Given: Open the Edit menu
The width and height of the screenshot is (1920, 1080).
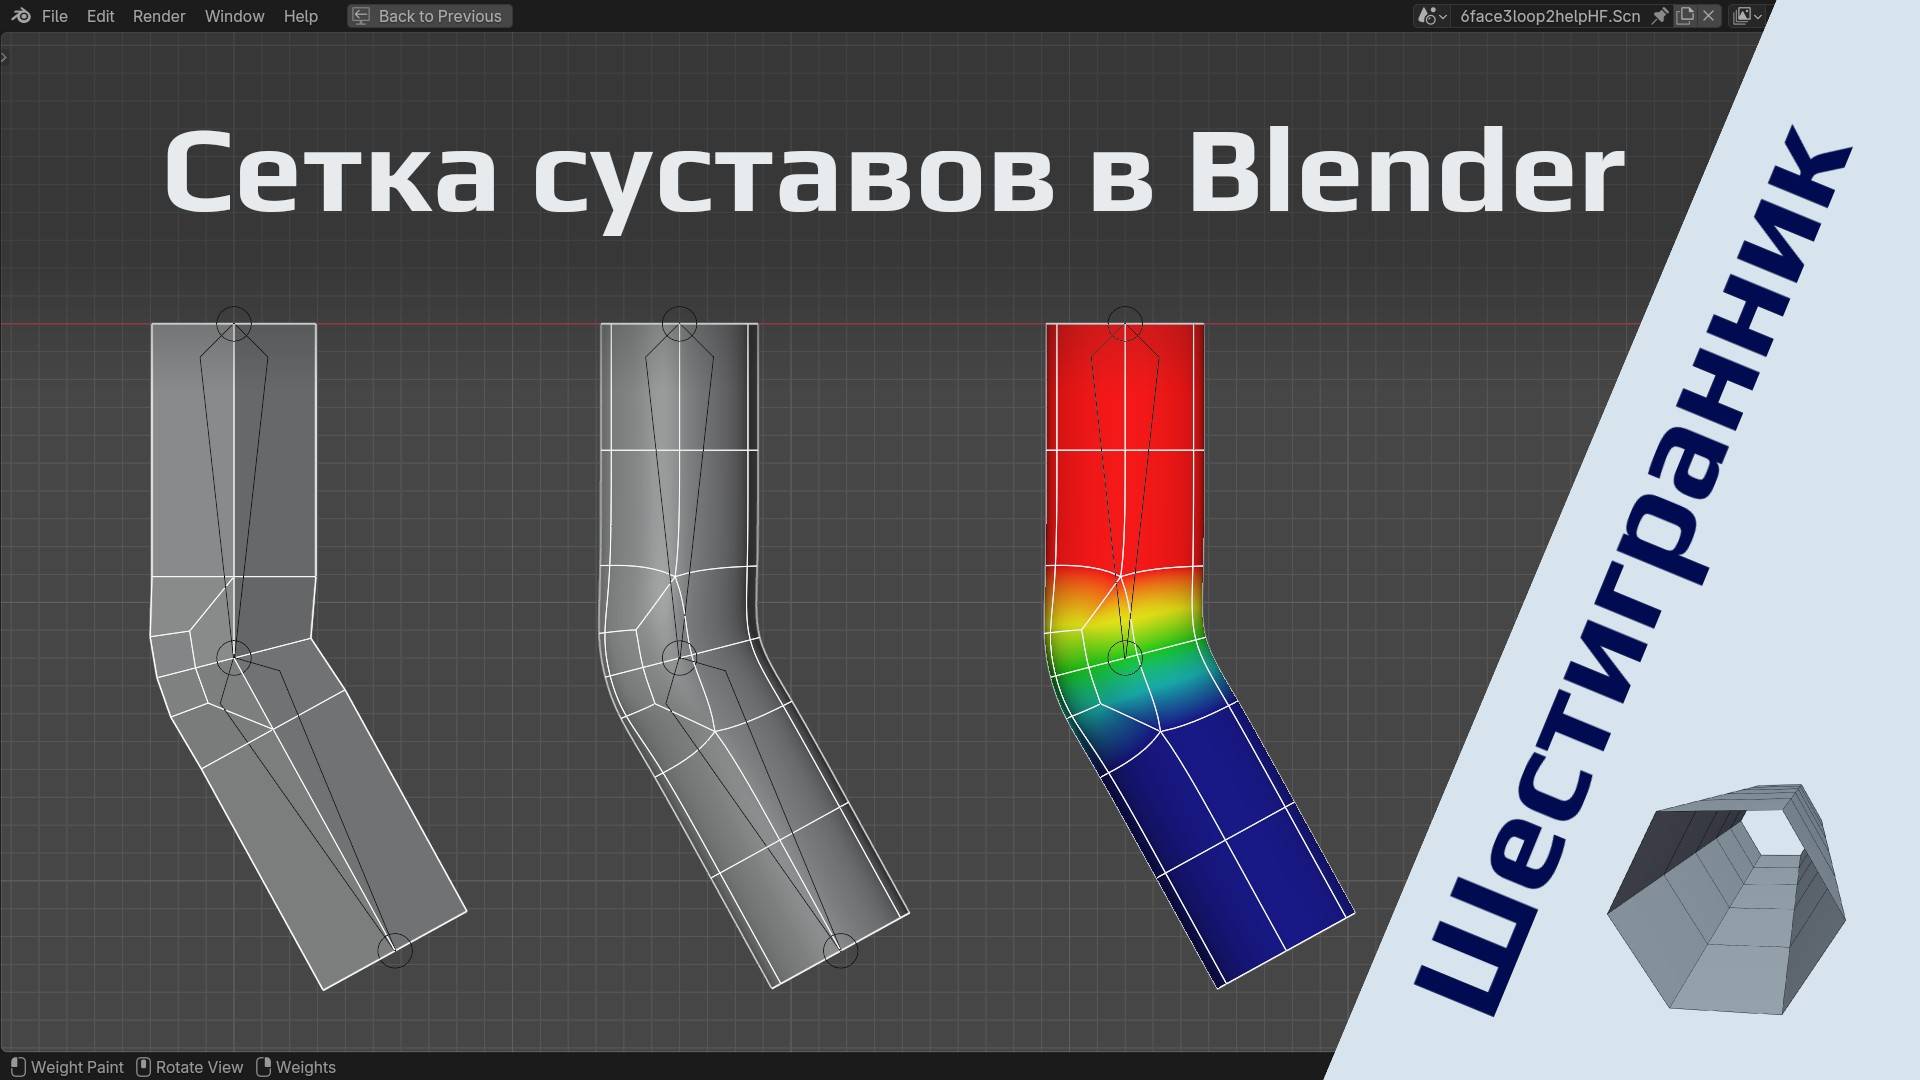Looking at the screenshot, I should pyautogui.click(x=99, y=16).
